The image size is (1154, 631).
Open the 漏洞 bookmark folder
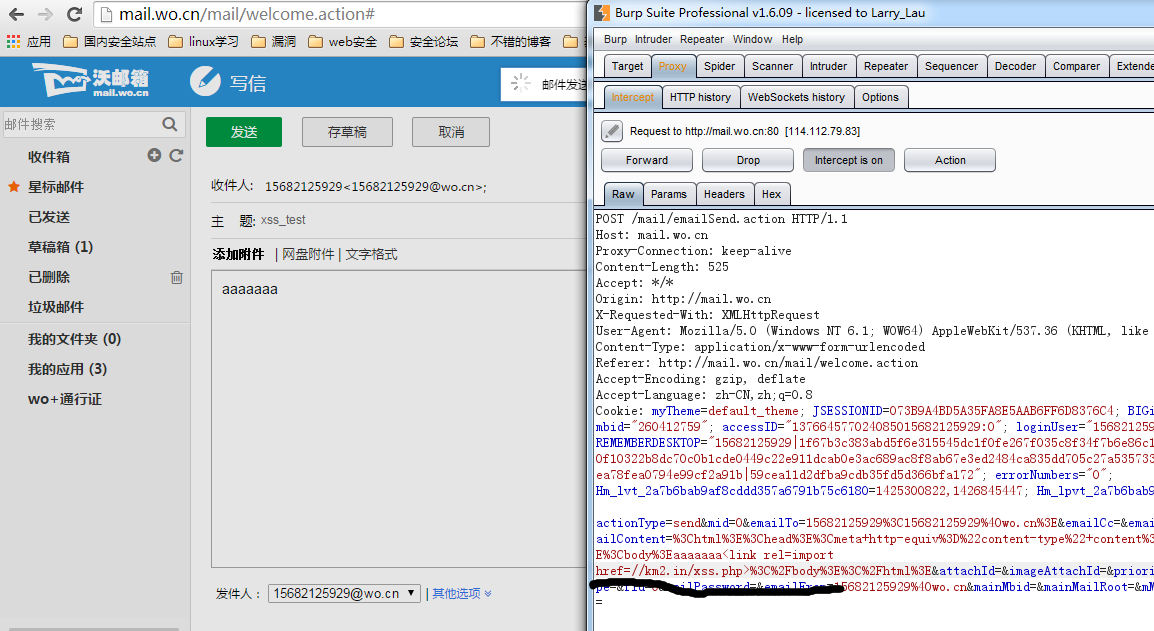pyautogui.click(x=274, y=41)
